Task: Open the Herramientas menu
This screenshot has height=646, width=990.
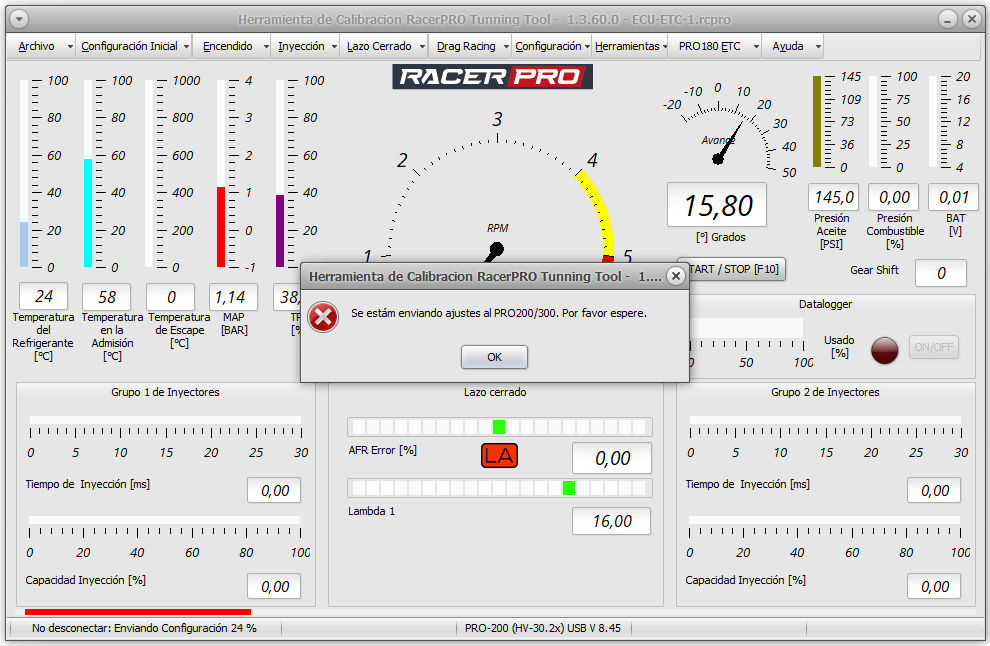Action: point(627,46)
